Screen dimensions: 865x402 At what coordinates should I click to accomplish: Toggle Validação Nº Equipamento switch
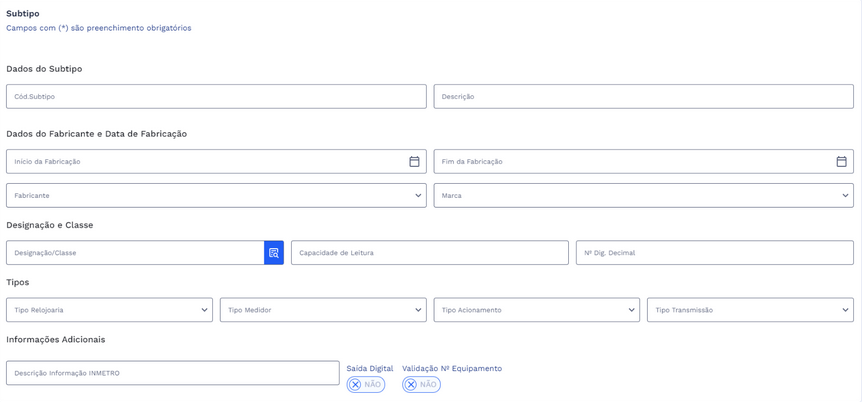421,385
